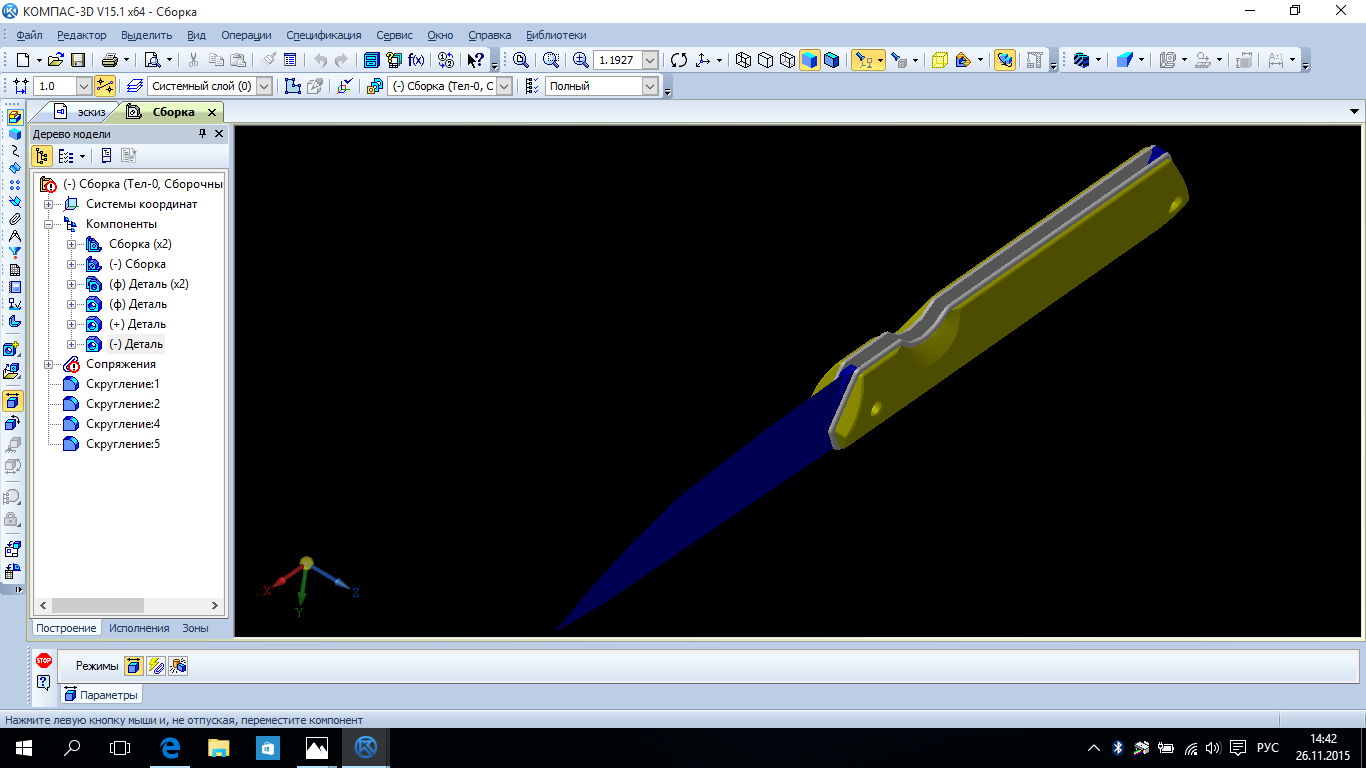Open the Print preview tool
The image size is (1366, 768).
tap(152, 60)
